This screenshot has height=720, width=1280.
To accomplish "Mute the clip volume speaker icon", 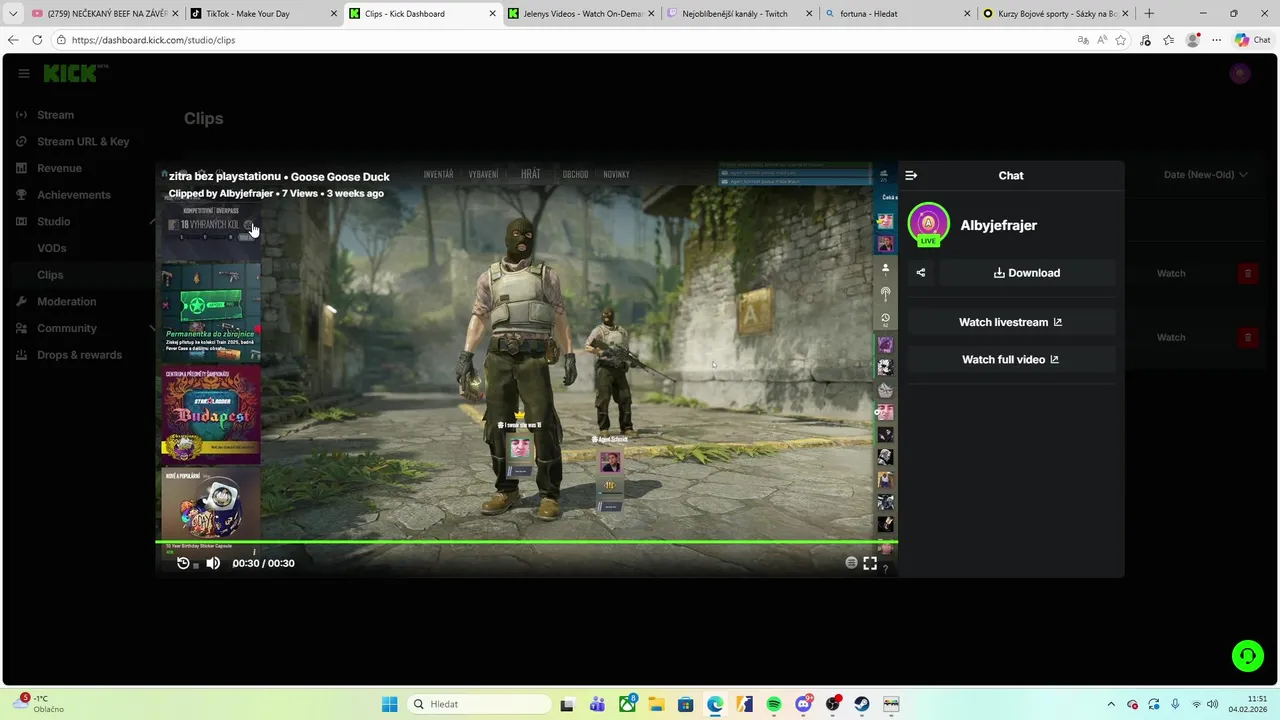I will coord(213,563).
